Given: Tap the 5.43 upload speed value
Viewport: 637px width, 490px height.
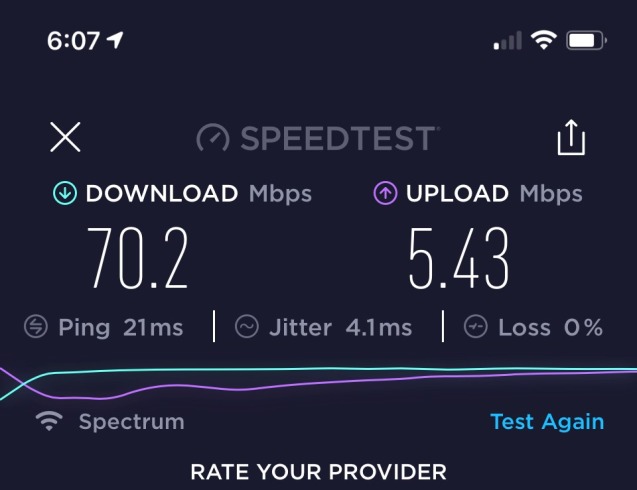Looking at the screenshot, I should pyautogui.click(x=458, y=258).
